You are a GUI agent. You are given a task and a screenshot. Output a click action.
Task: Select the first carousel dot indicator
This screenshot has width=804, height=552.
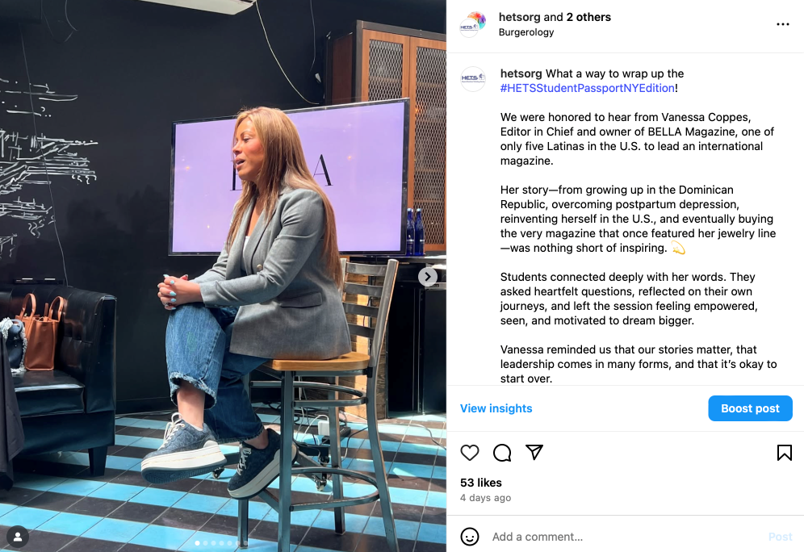click(x=197, y=543)
